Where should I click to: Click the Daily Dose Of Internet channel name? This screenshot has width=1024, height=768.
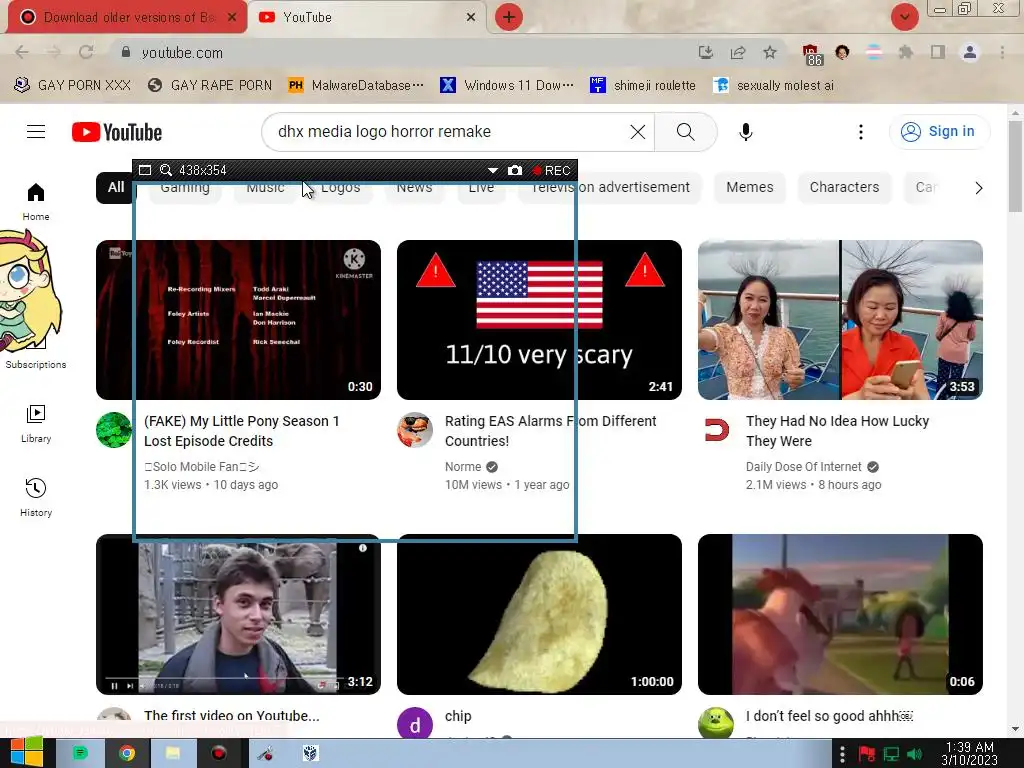tap(803, 467)
